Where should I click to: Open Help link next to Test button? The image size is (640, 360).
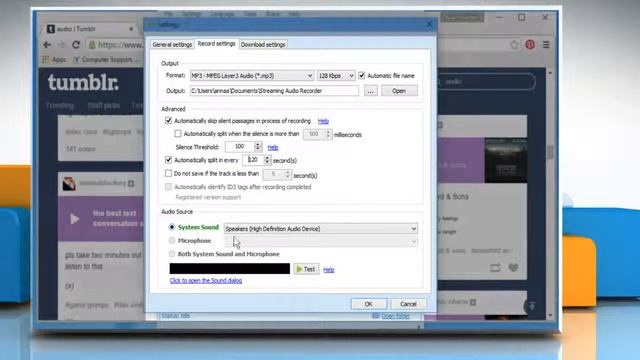pyautogui.click(x=329, y=269)
